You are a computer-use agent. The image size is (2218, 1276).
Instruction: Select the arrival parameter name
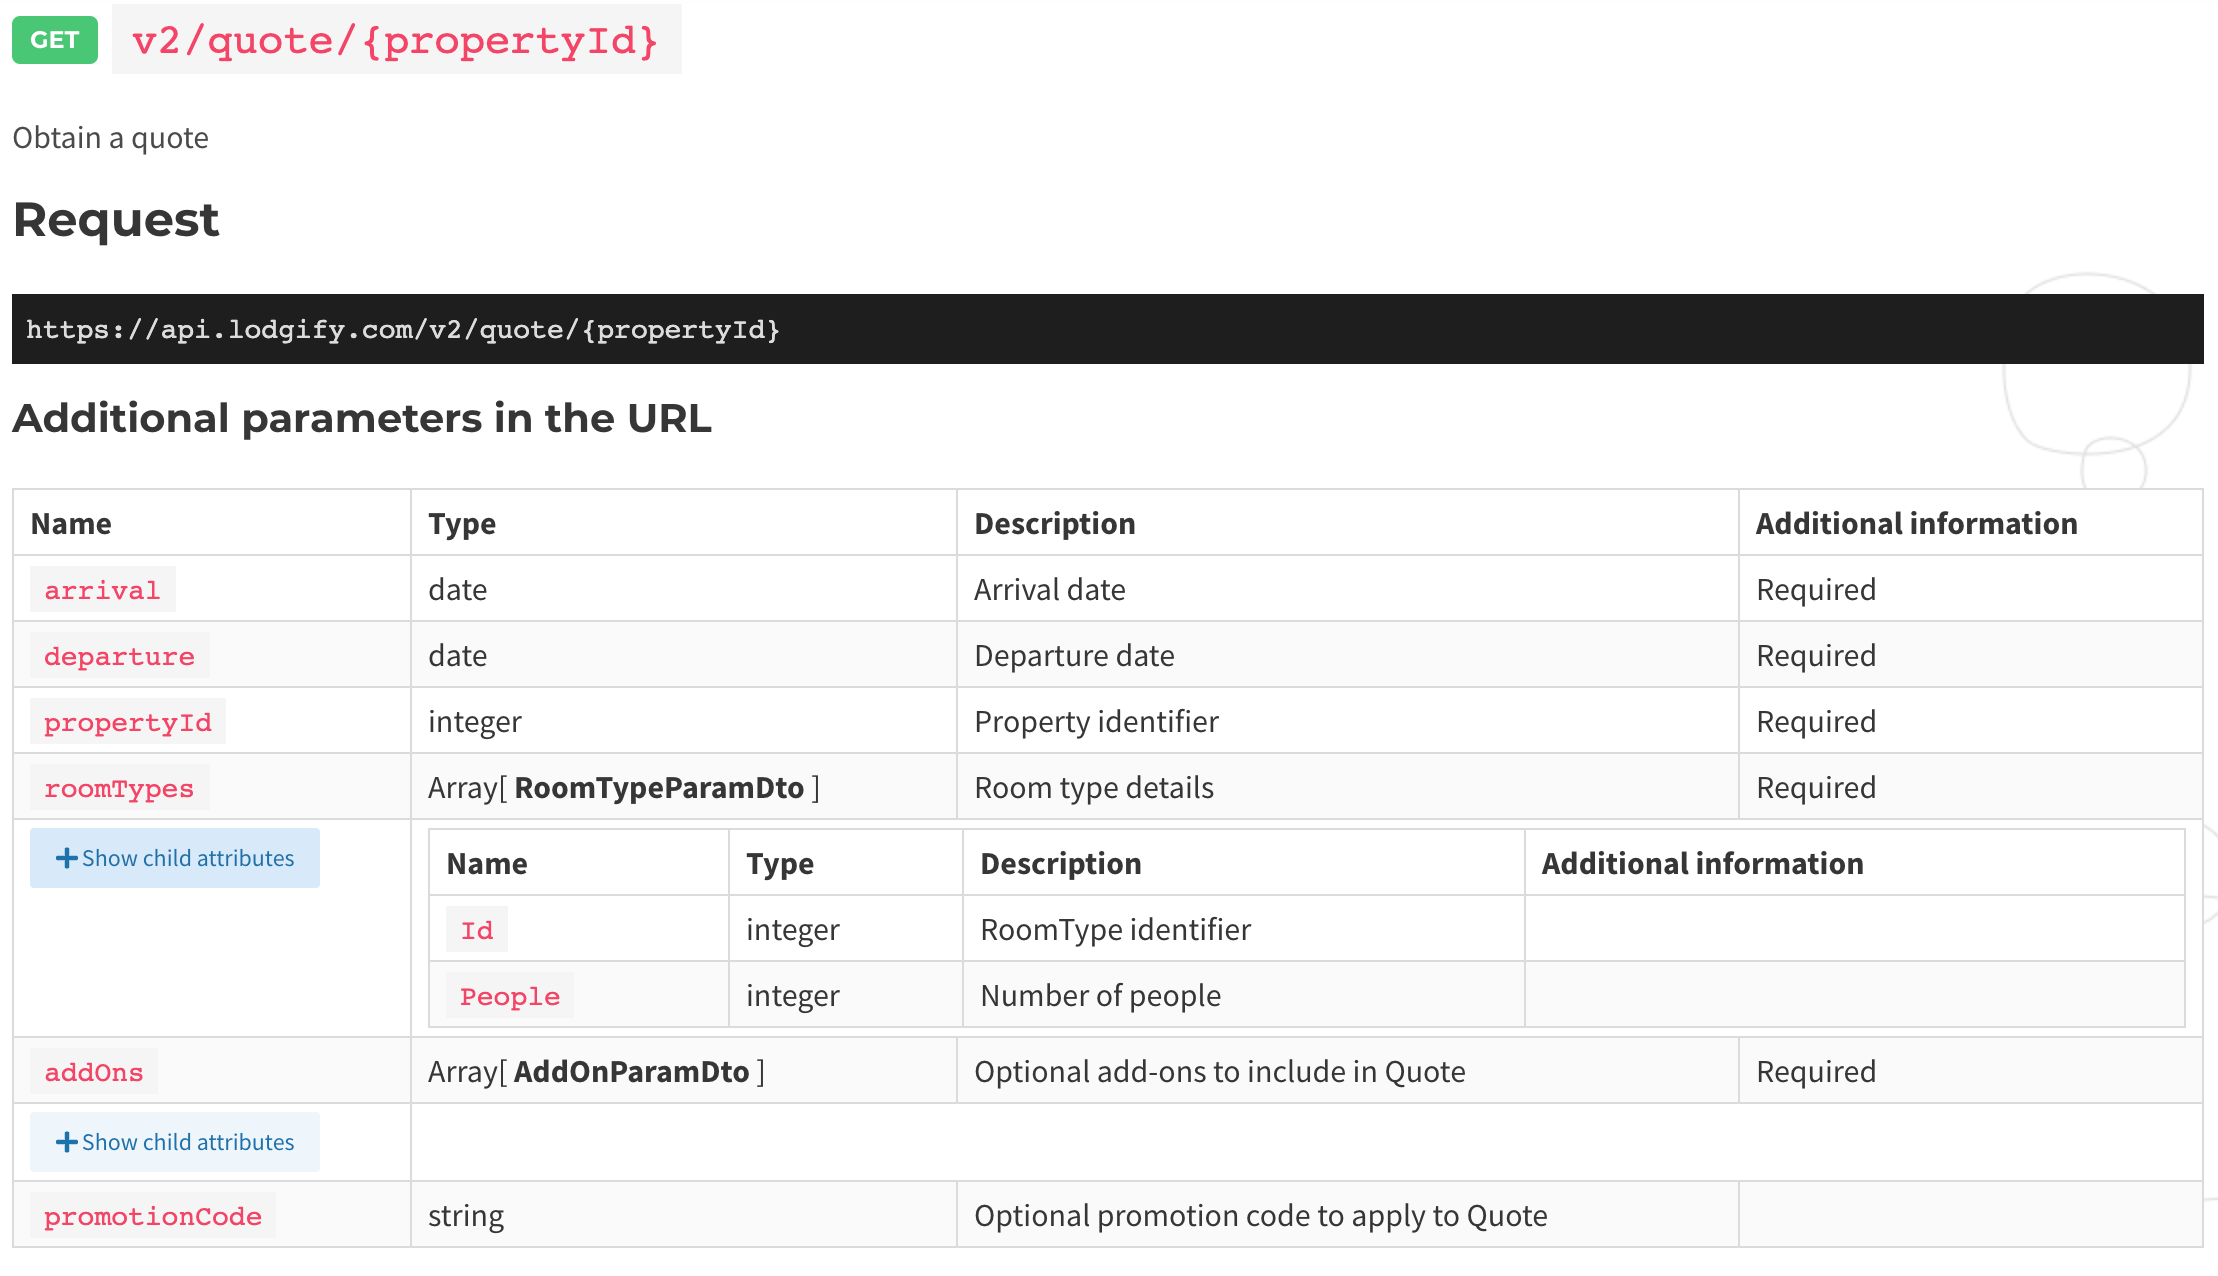click(x=102, y=590)
